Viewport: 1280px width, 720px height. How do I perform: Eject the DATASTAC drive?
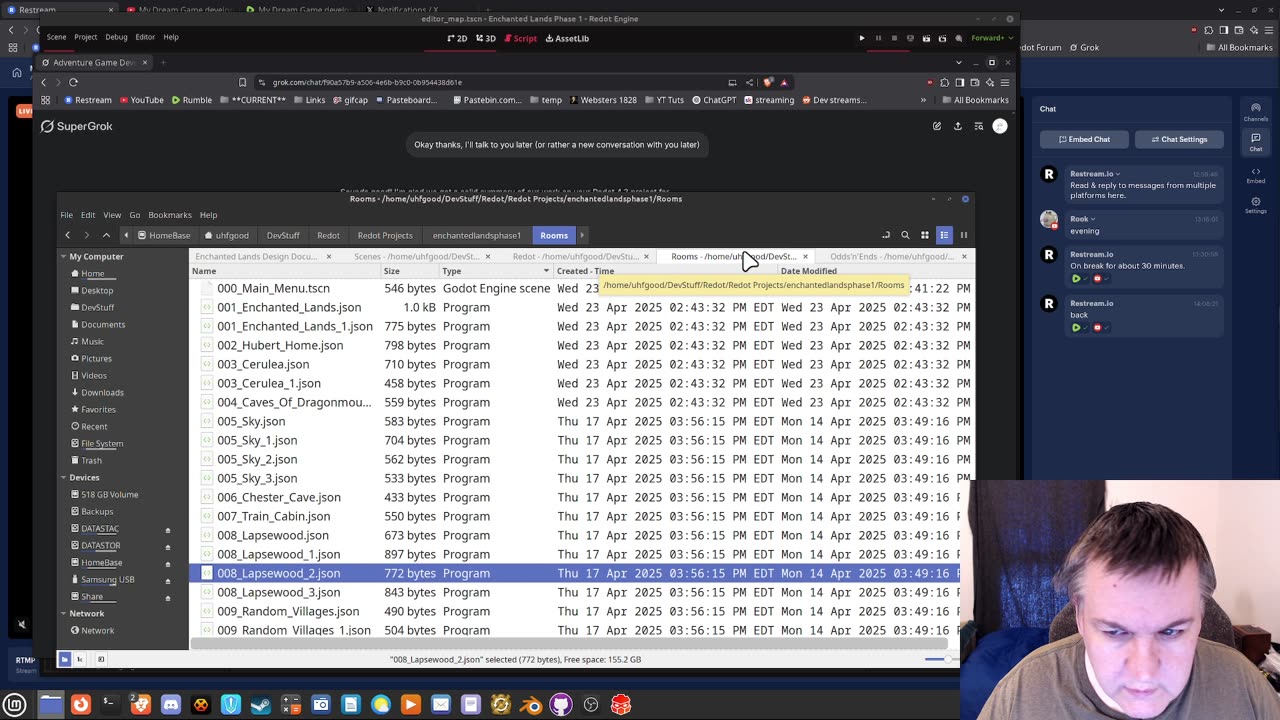168,529
